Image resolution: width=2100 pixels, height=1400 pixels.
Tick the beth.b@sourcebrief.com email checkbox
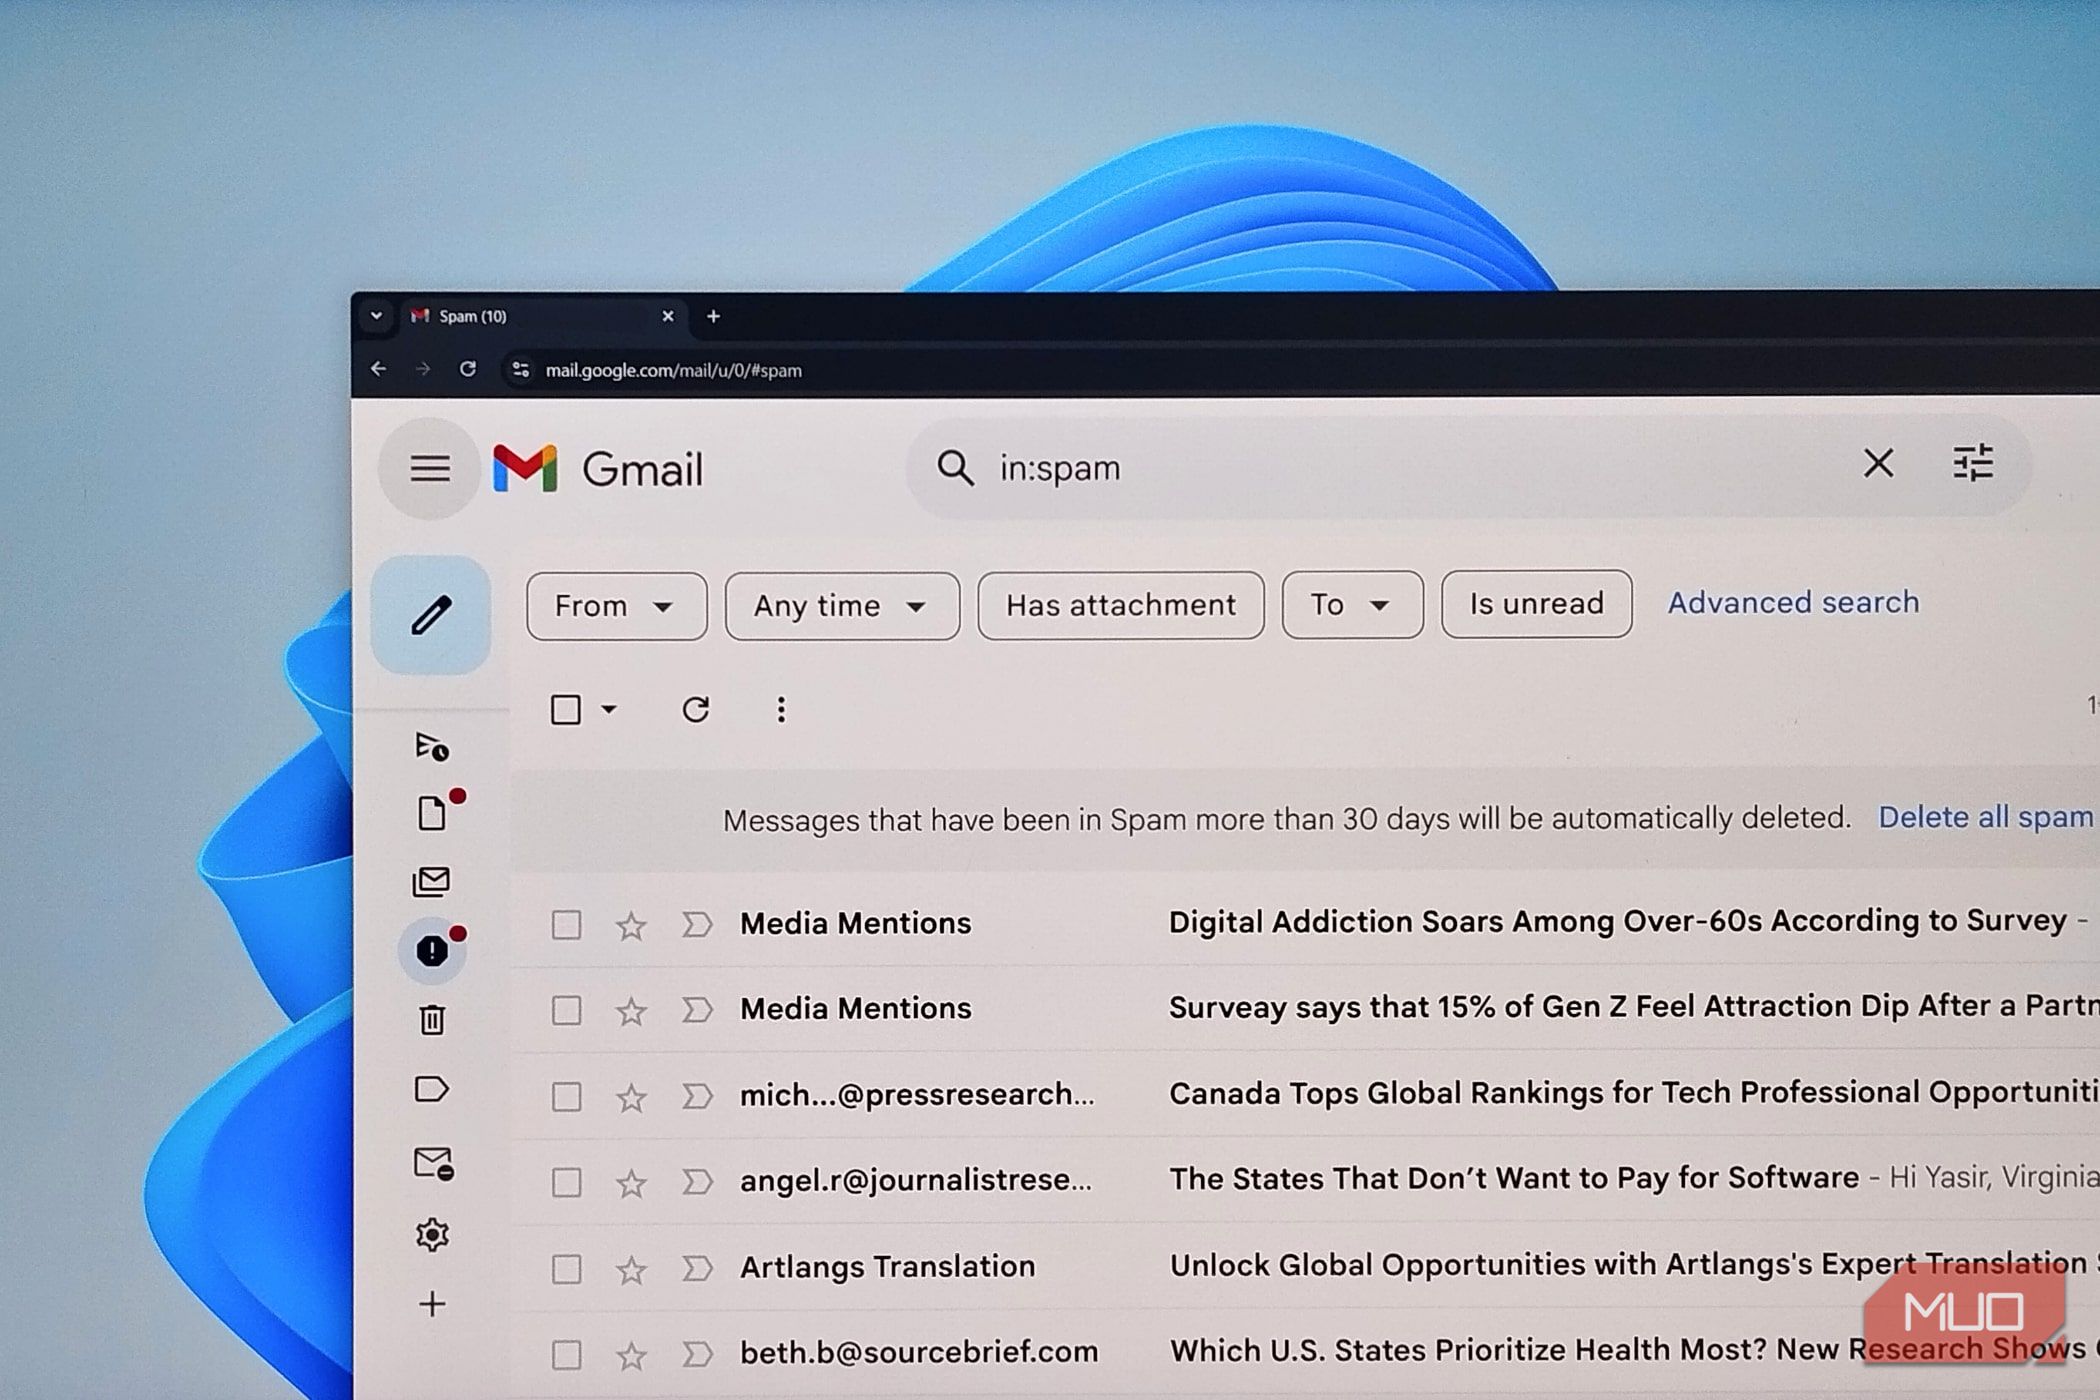pos(566,1355)
